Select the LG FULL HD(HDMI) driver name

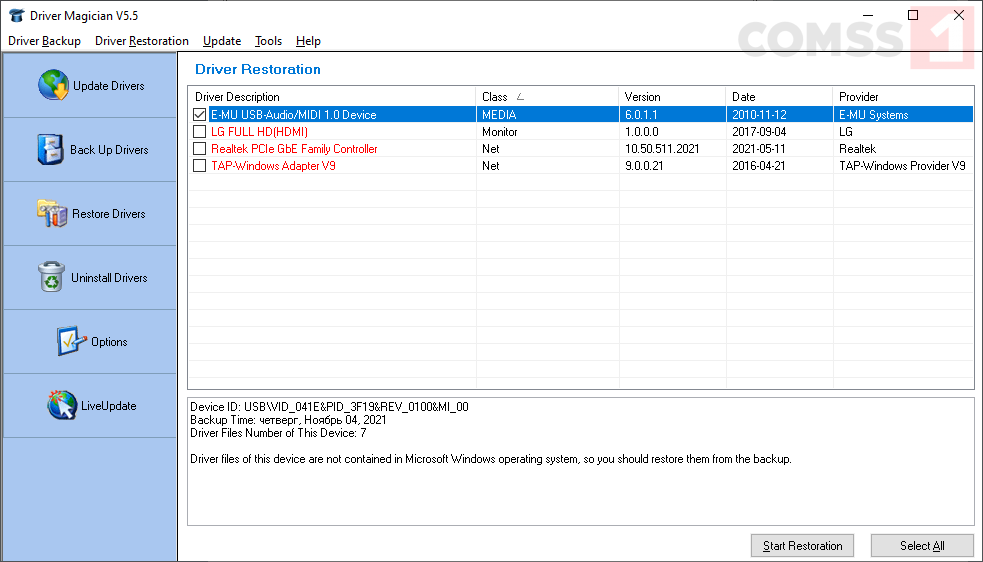coord(260,132)
